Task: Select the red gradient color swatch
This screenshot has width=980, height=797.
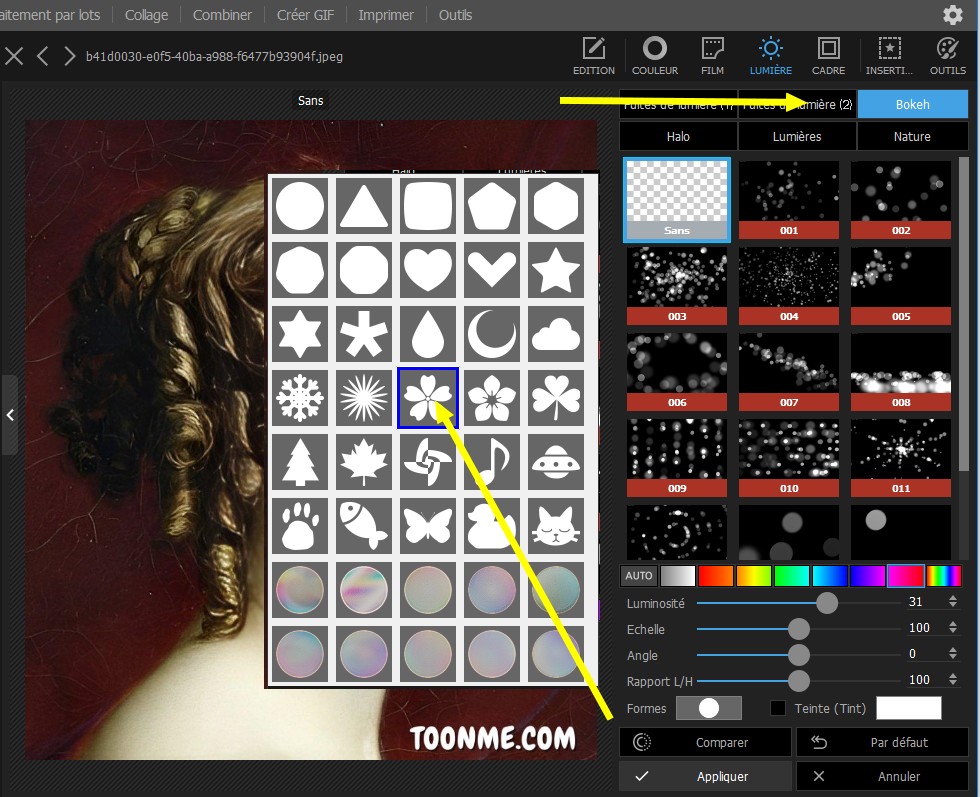Action: pos(716,576)
